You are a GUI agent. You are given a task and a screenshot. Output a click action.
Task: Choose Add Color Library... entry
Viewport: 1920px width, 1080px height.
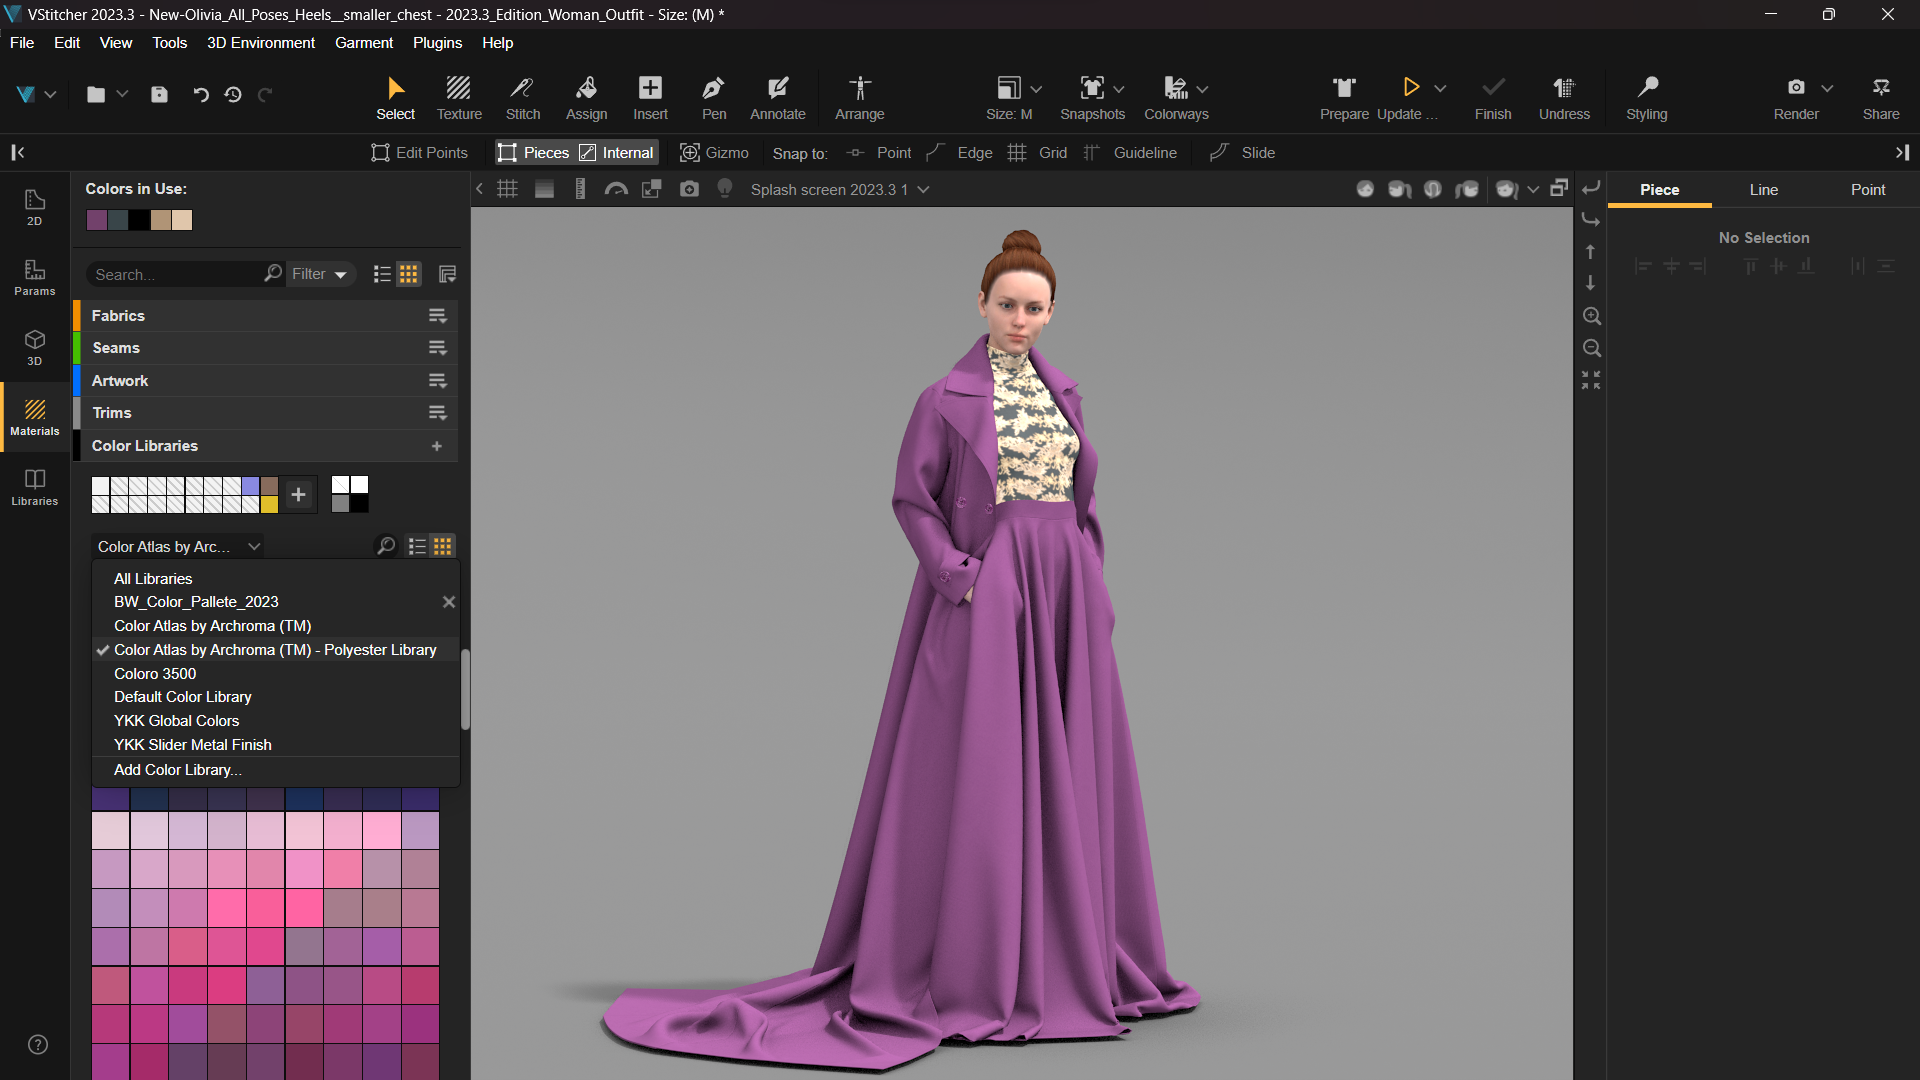pyautogui.click(x=177, y=770)
